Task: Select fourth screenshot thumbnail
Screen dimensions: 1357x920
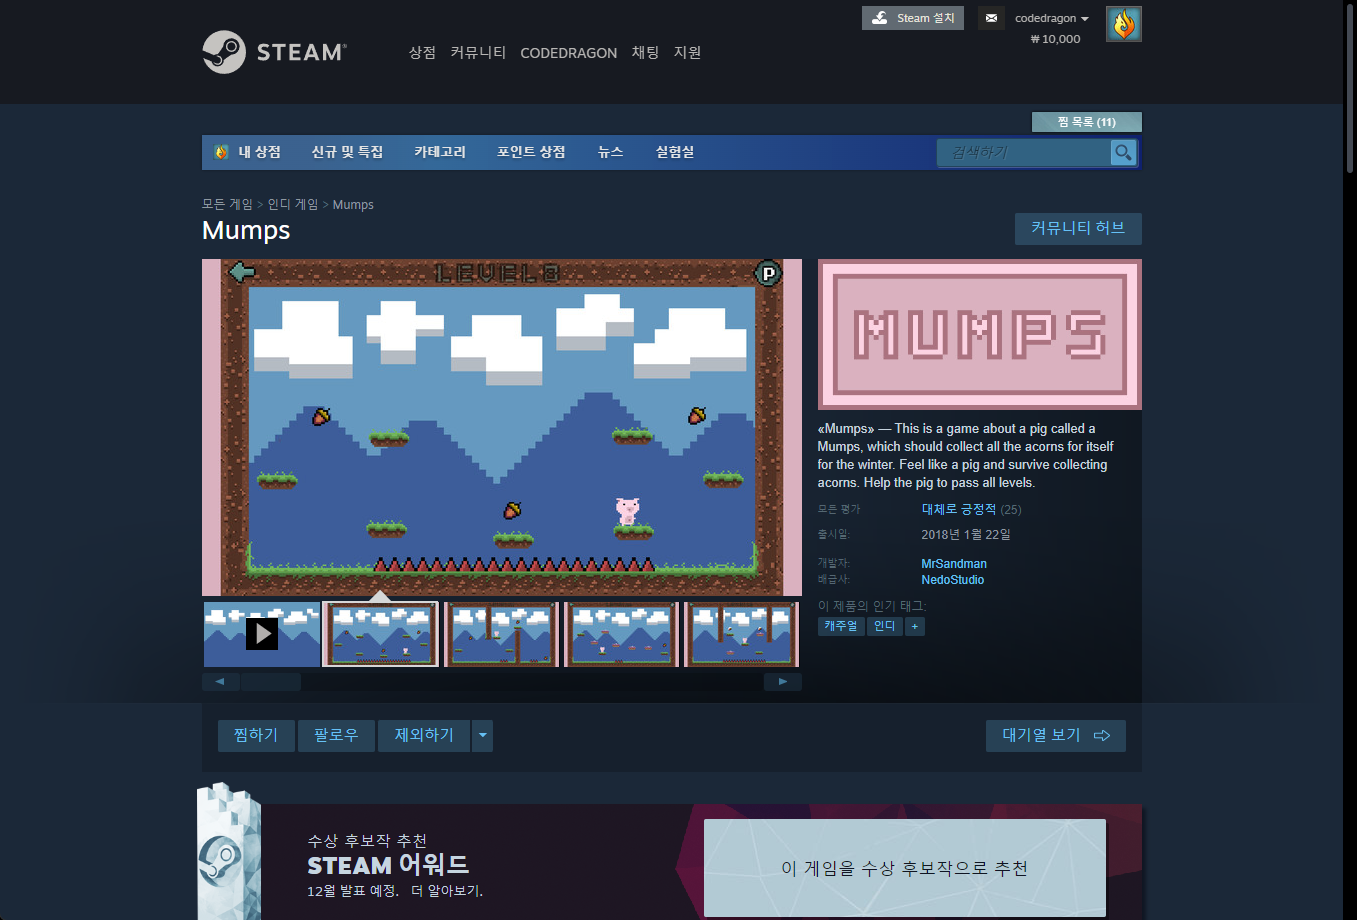Action: (621, 634)
